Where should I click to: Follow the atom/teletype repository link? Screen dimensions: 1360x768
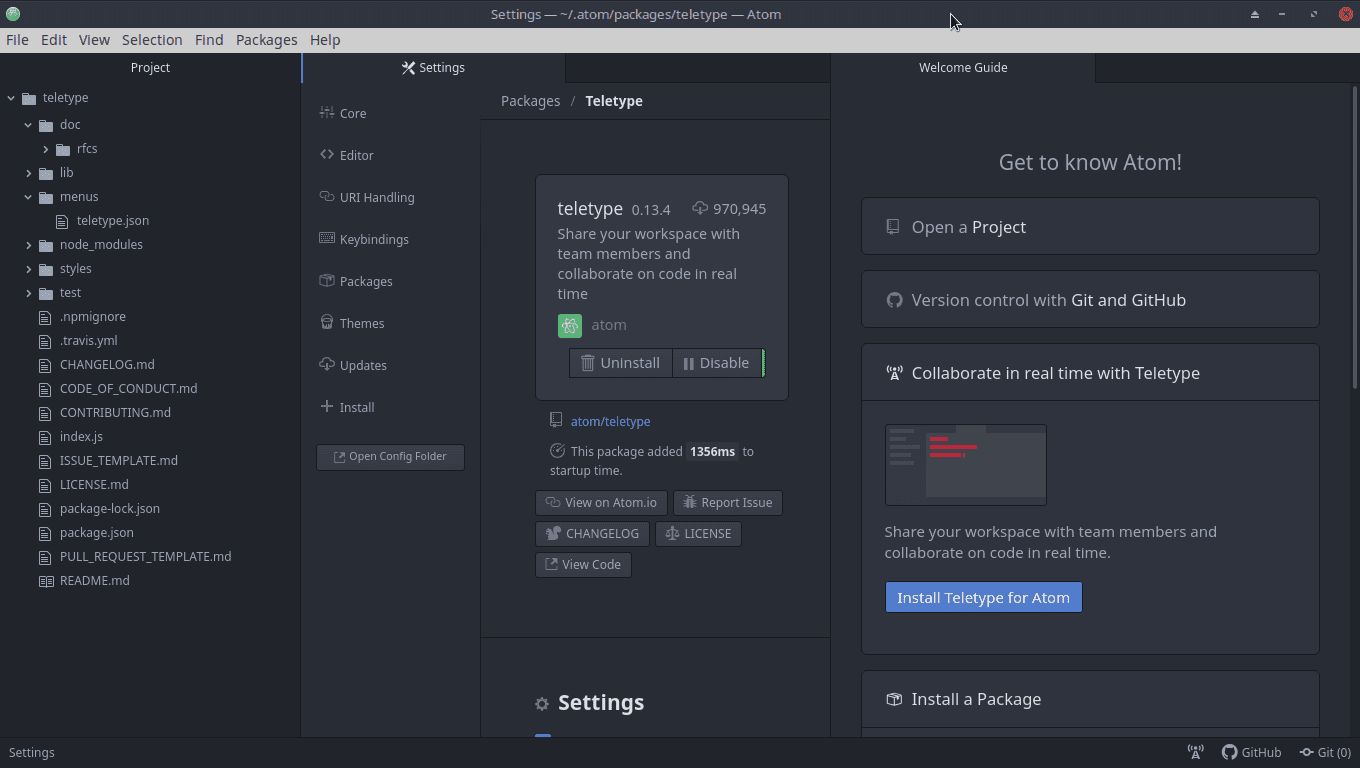coord(610,422)
